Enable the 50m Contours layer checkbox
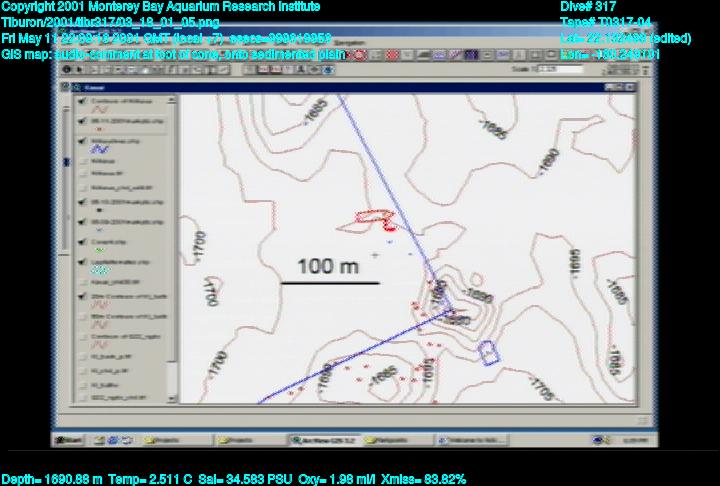 [83, 317]
